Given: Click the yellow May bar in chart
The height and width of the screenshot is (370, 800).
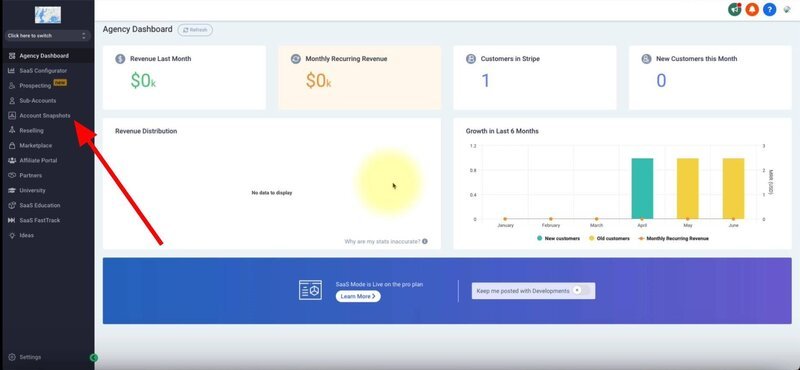Looking at the screenshot, I should (x=687, y=188).
